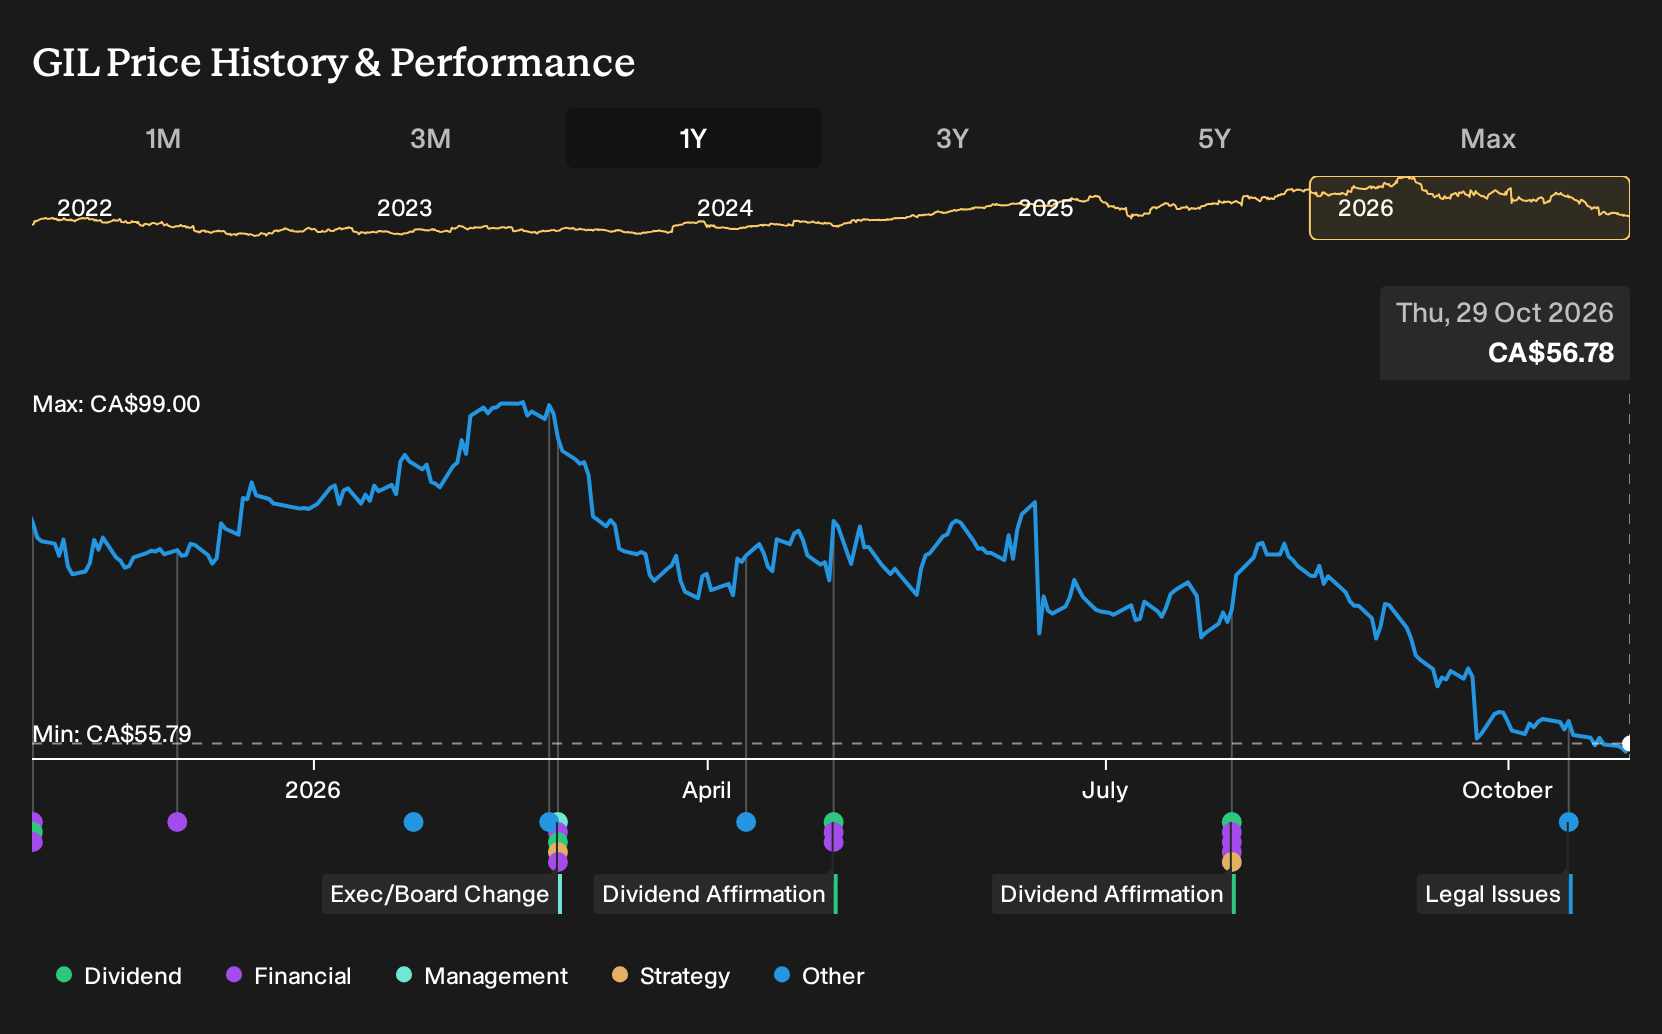Click the teal Management dot above Exec/Board Change

562,820
